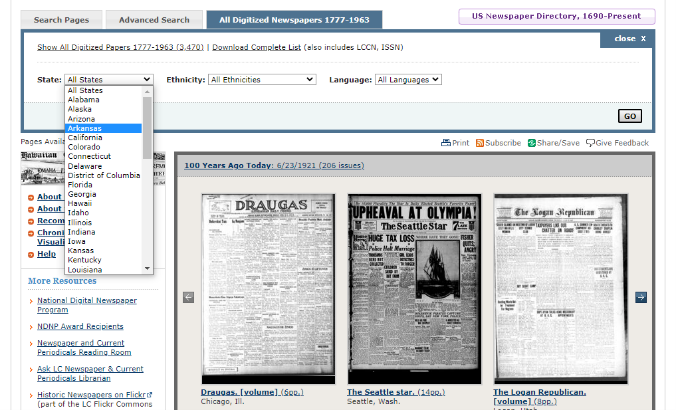The width and height of the screenshot is (676, 410).
Task: Click the scroll up arrow in state list
Action: [x=147, y=91]
